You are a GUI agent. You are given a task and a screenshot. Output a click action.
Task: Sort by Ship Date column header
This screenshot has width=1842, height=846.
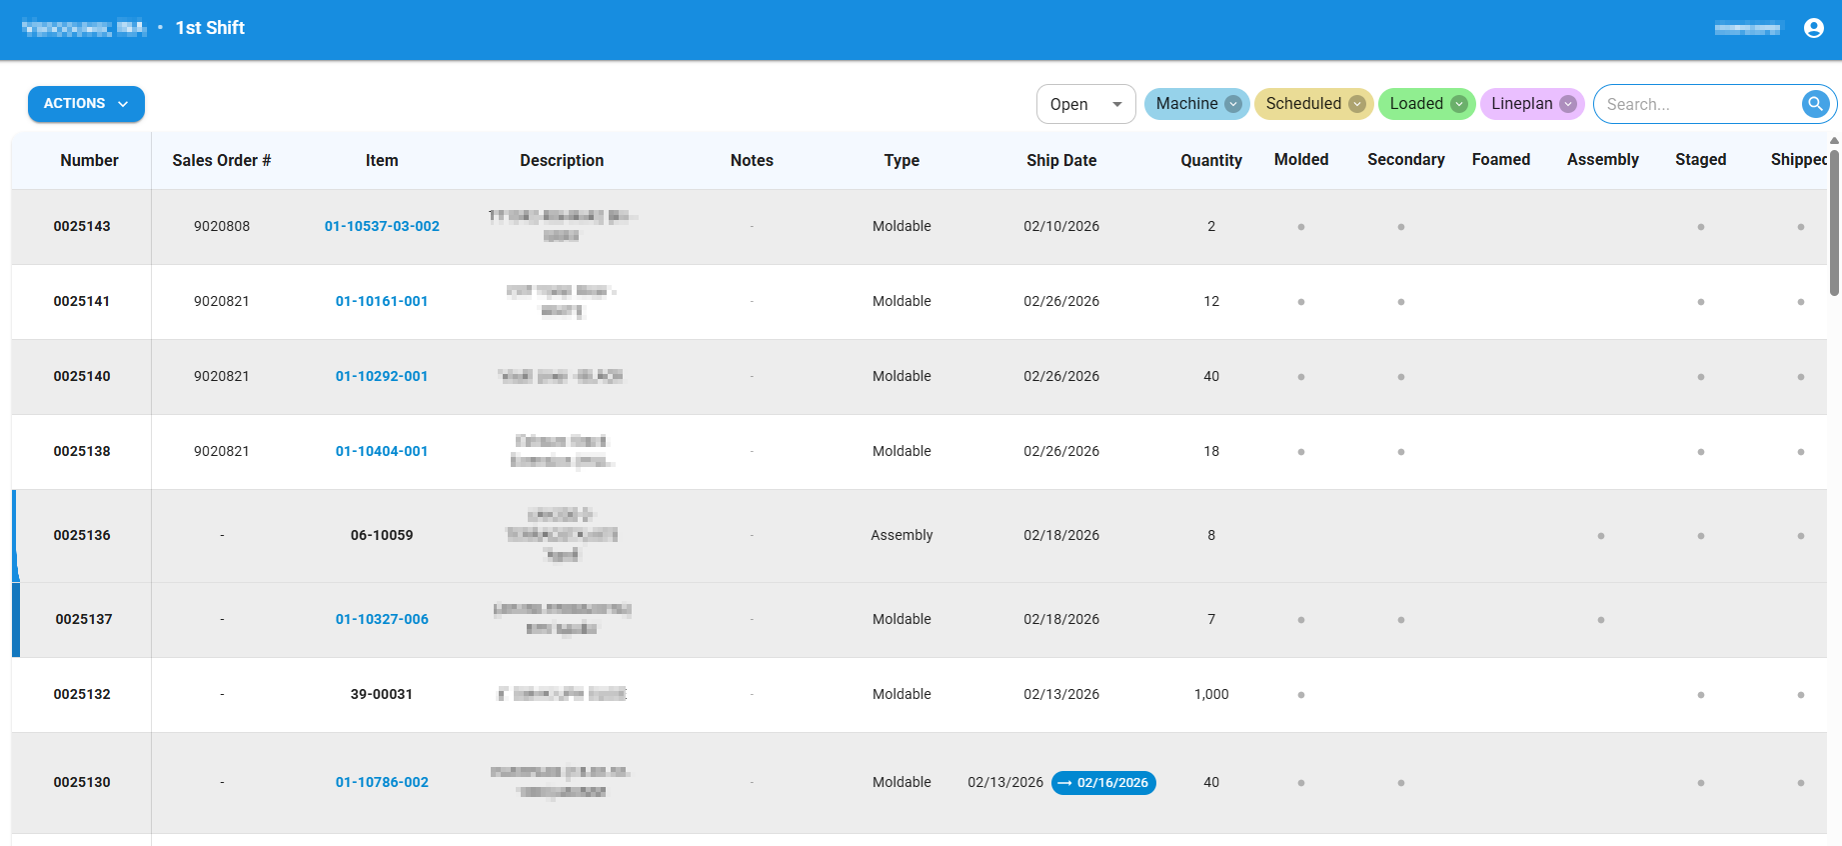click(1061, 160)
